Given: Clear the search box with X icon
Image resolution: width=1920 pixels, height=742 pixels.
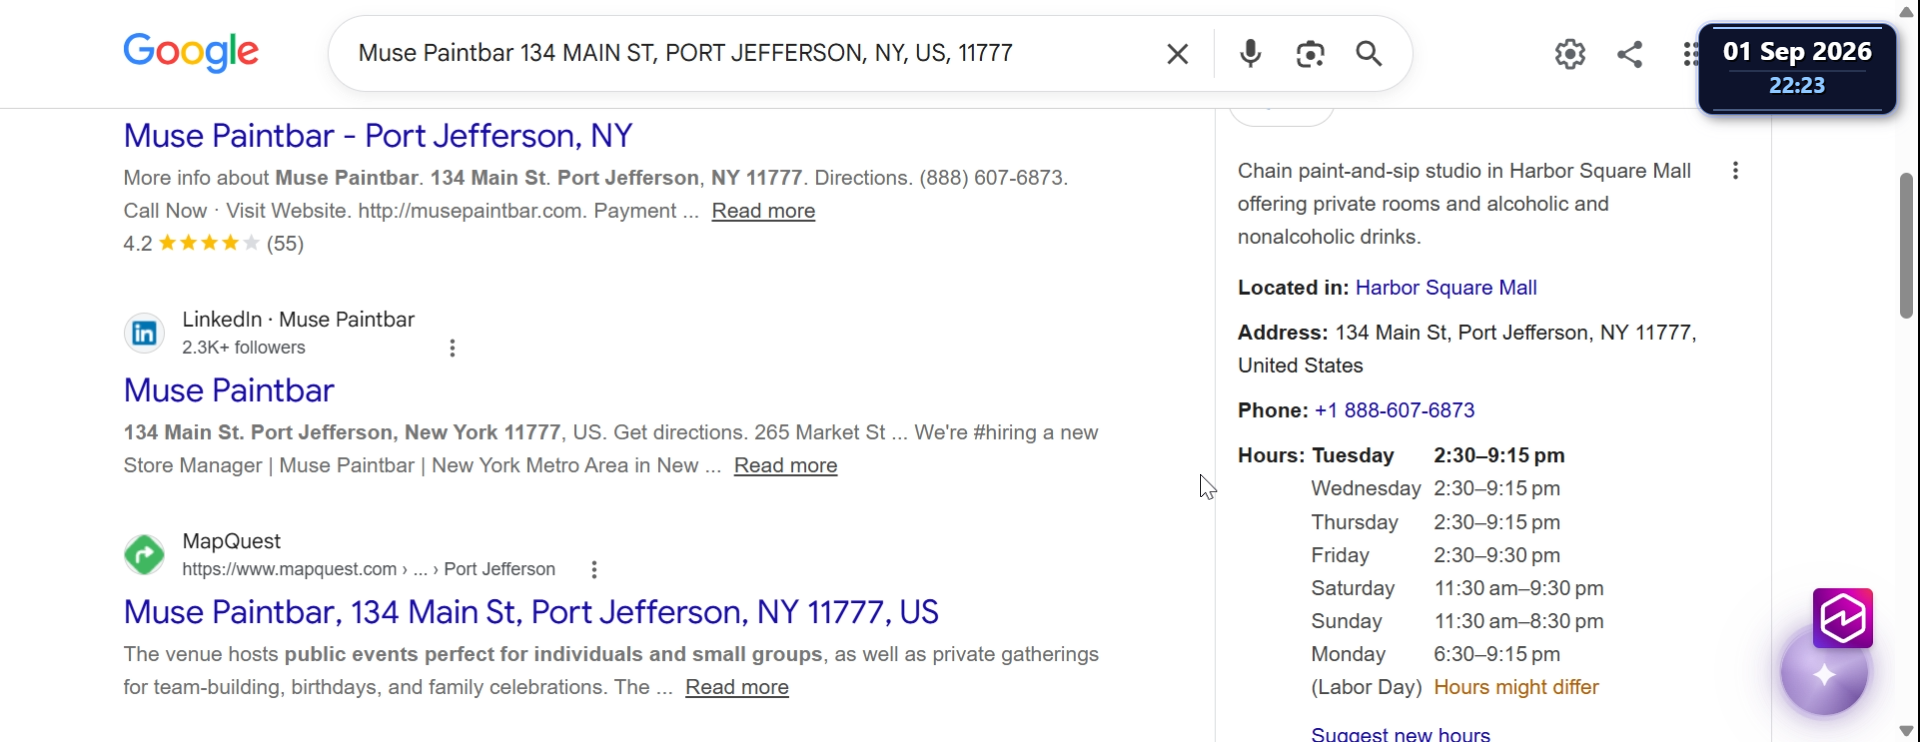Looking at the screenshot, I should [1178, 54].
